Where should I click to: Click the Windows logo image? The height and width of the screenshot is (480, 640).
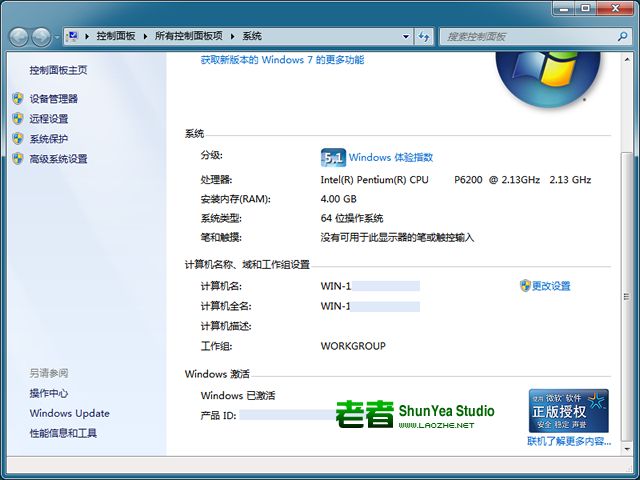[548, 80]
